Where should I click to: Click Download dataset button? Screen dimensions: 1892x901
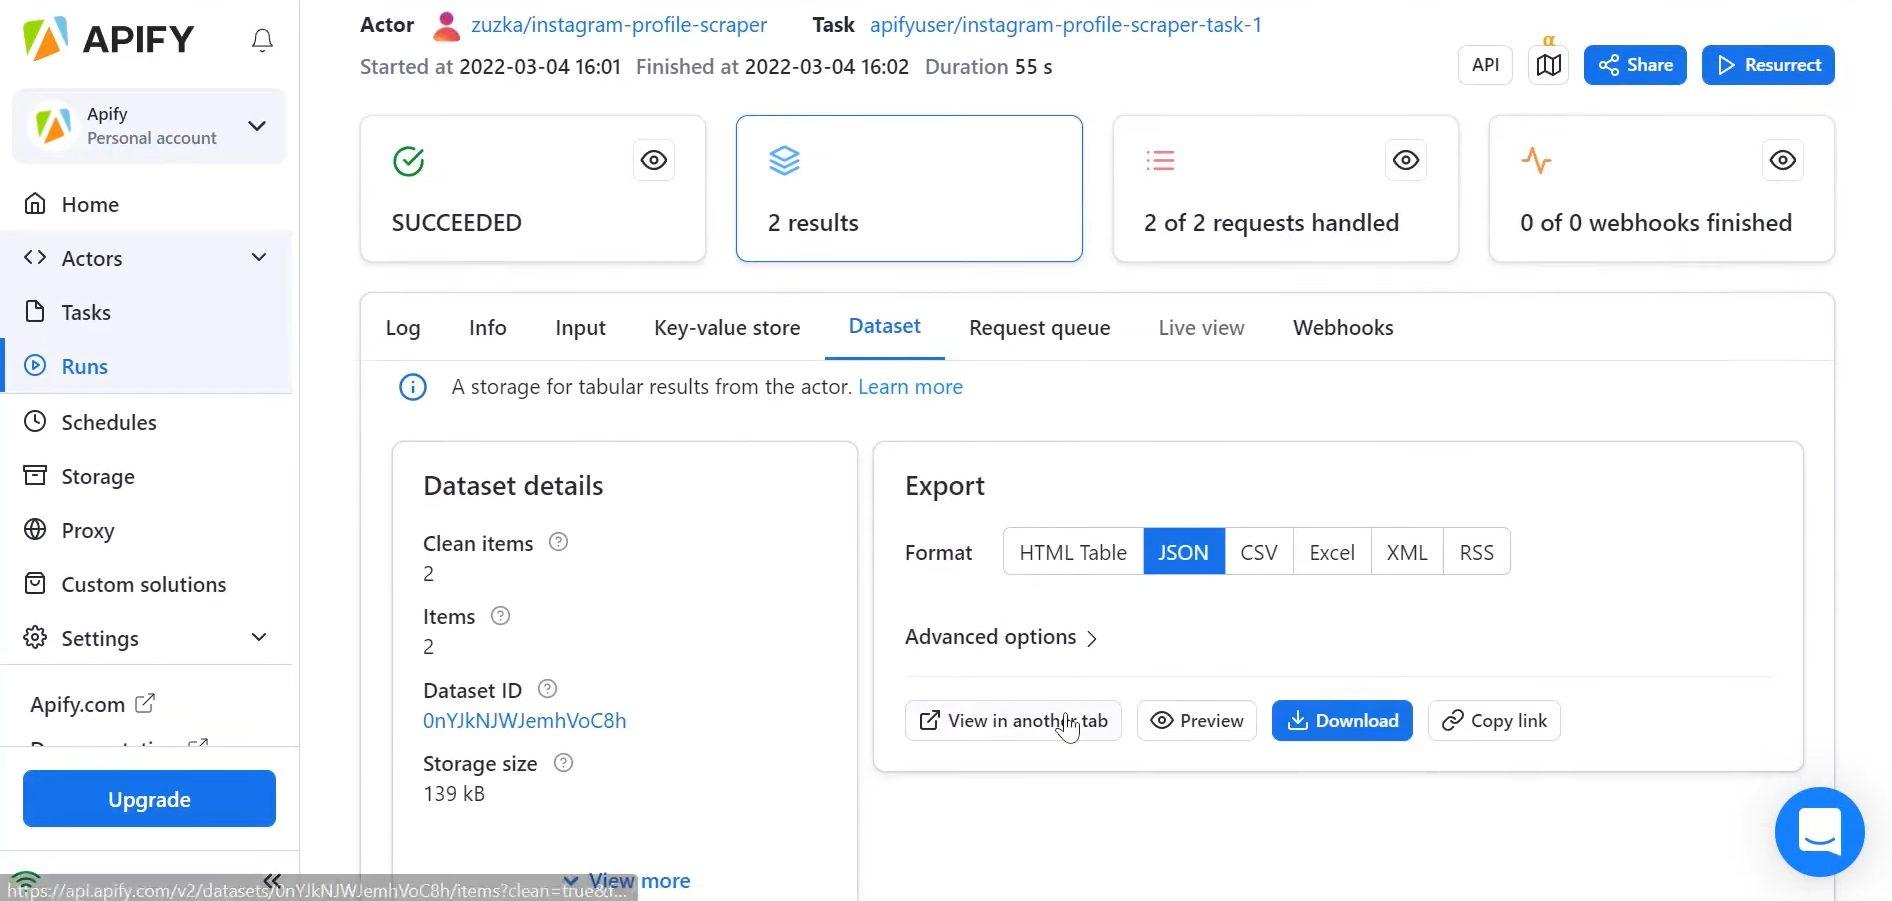pos(1342,721)
